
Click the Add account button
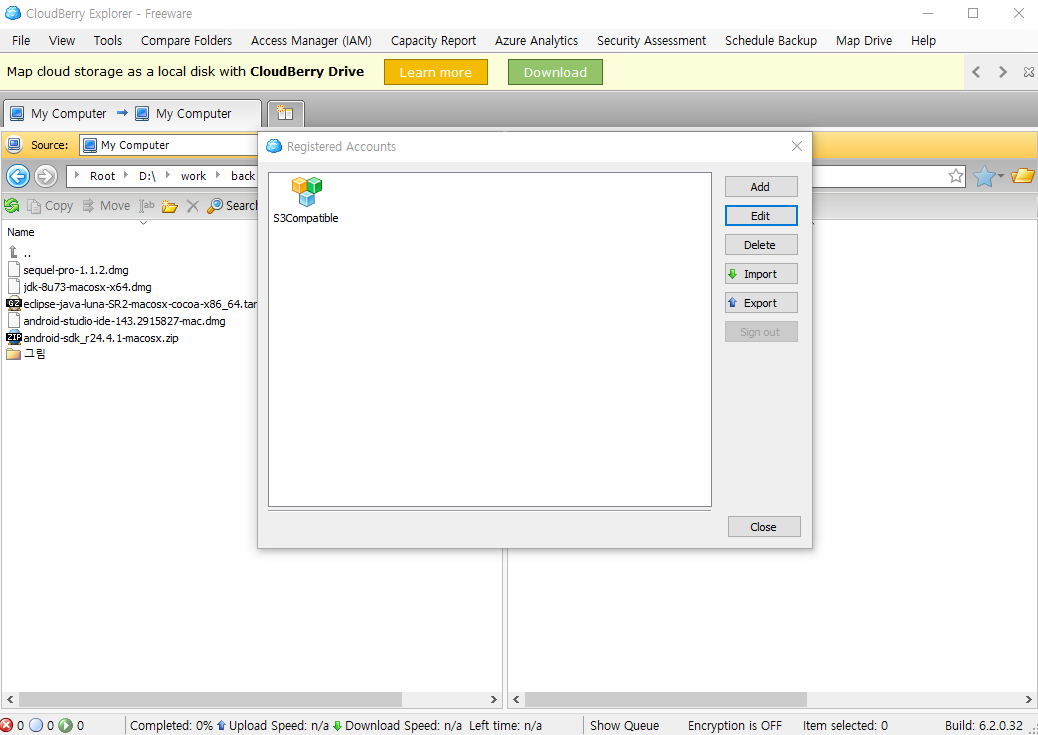pos(761,187)
